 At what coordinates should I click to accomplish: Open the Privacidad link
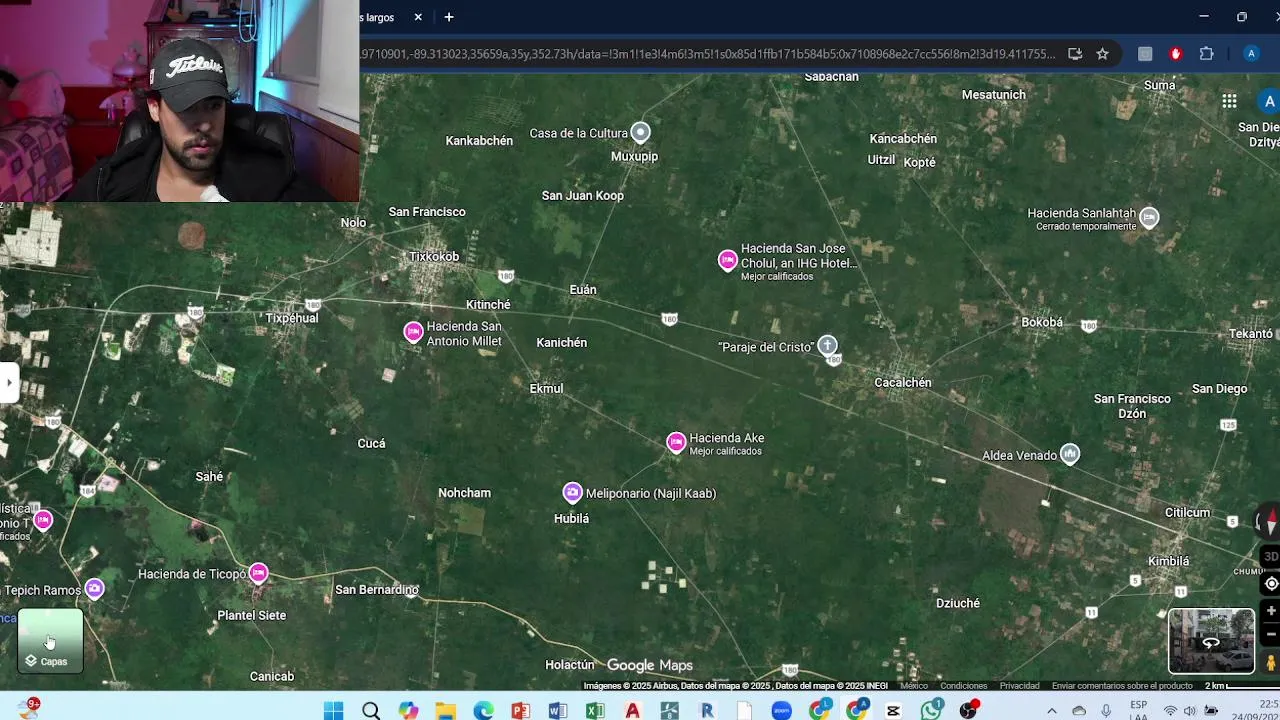click(x=1019, y=686)
